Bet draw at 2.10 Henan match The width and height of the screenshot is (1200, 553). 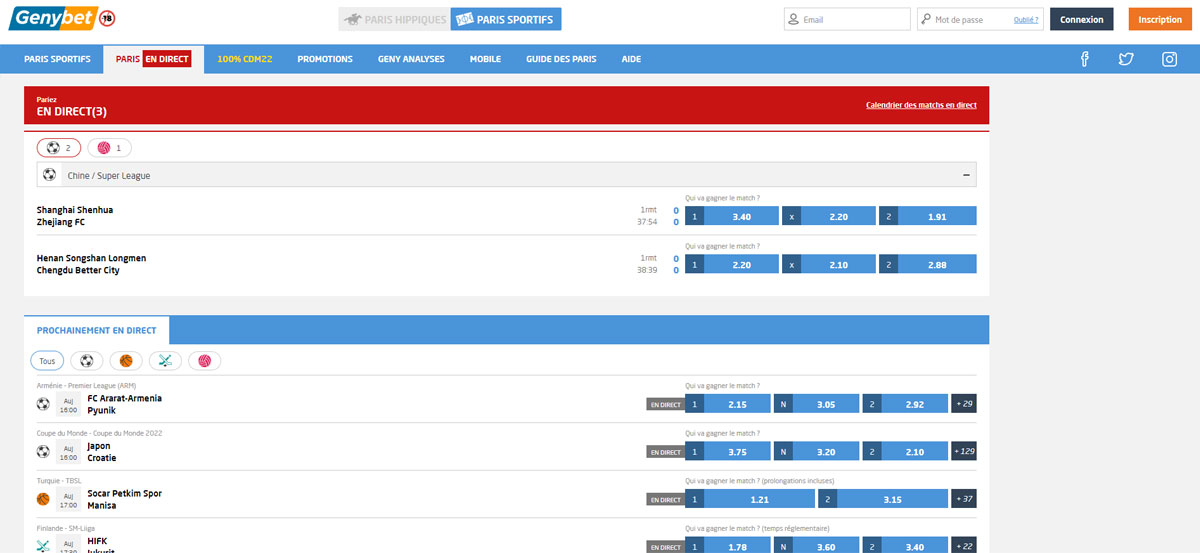click(829, 264)
